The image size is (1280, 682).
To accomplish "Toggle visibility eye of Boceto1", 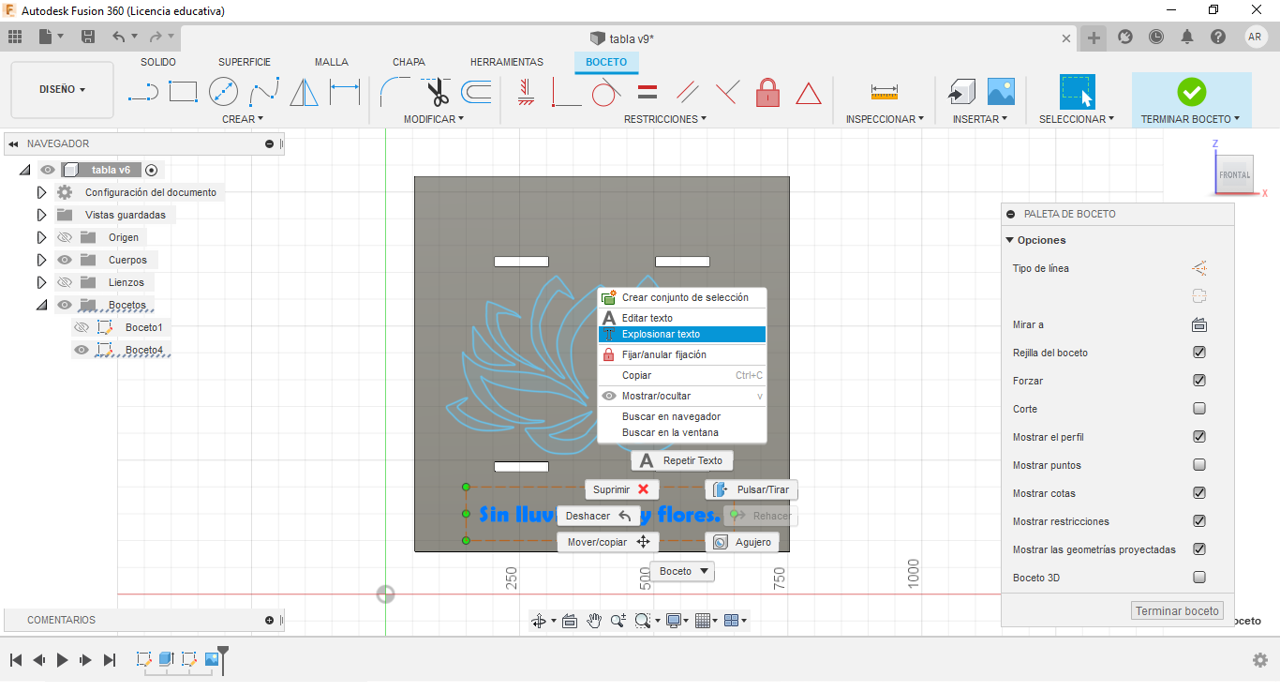I will [x=82, y=328].
